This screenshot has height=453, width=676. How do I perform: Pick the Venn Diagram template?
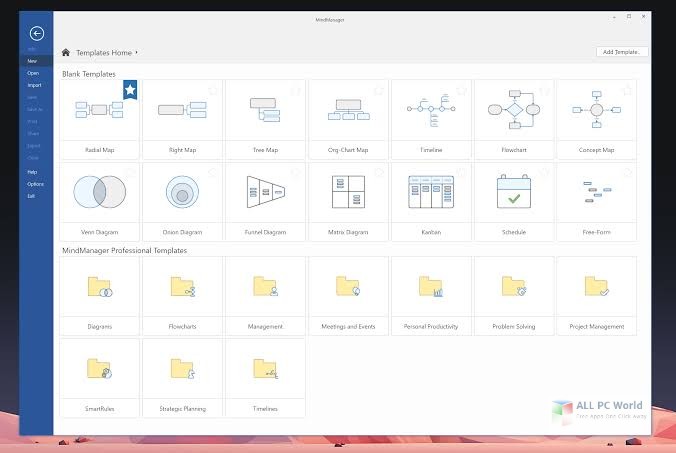[x=100, y=201]
